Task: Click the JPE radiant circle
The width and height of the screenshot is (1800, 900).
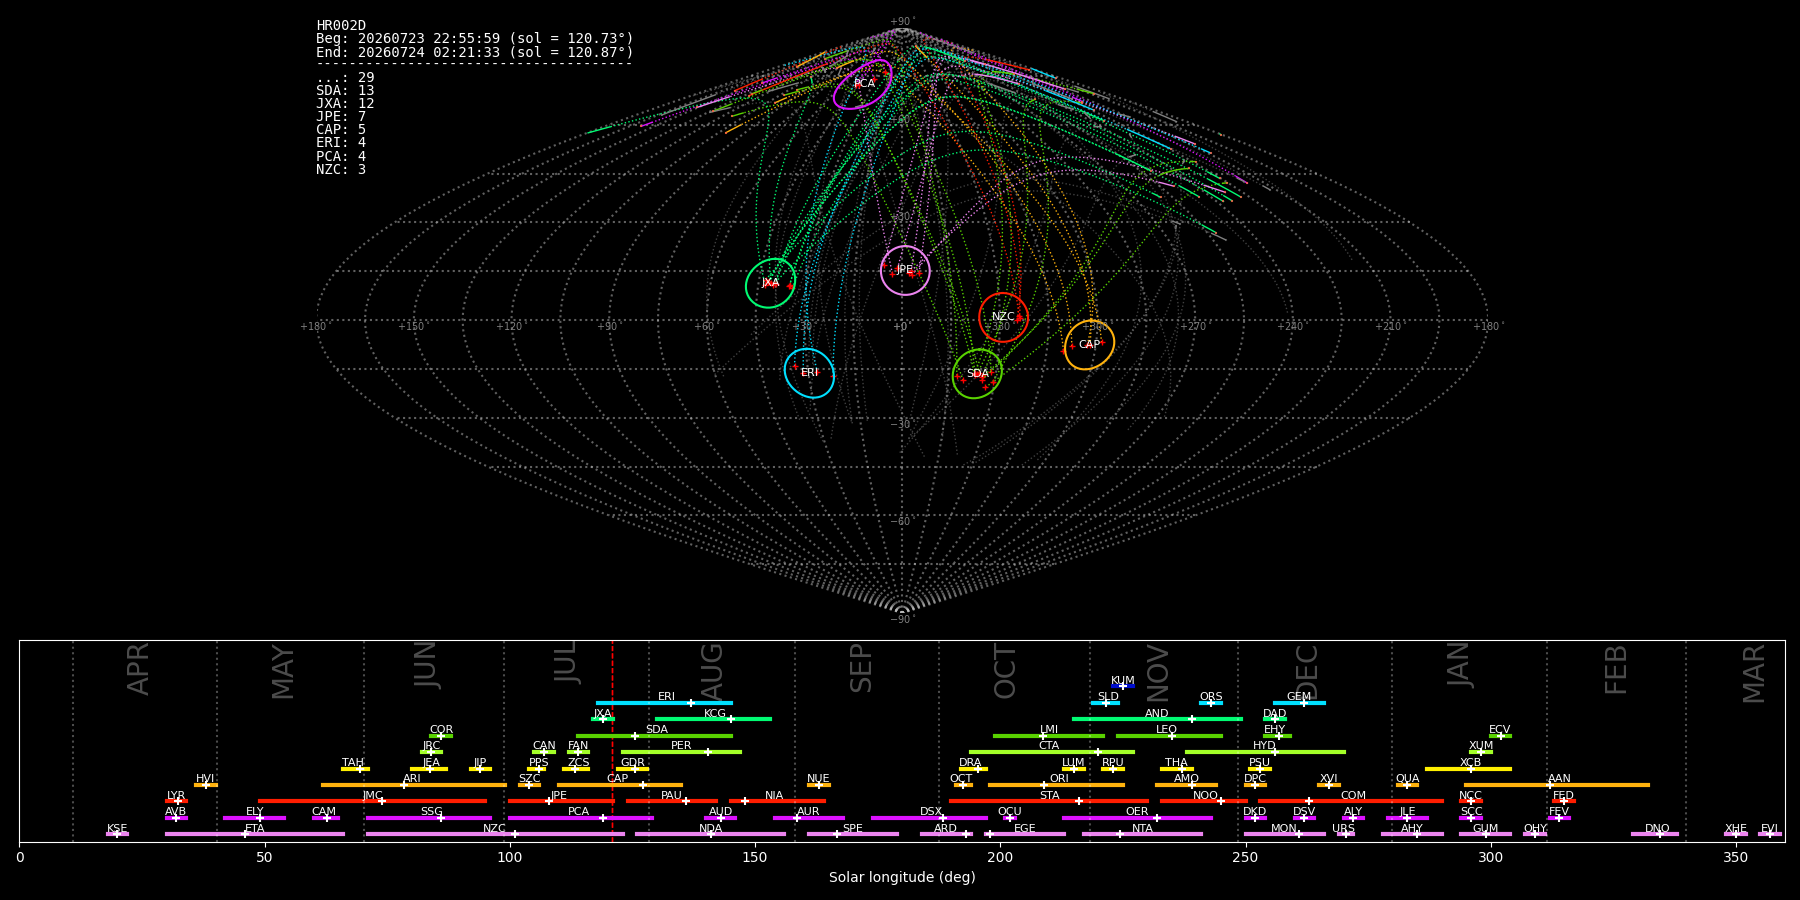Action: pyautogui.click(x=905, y=270)
